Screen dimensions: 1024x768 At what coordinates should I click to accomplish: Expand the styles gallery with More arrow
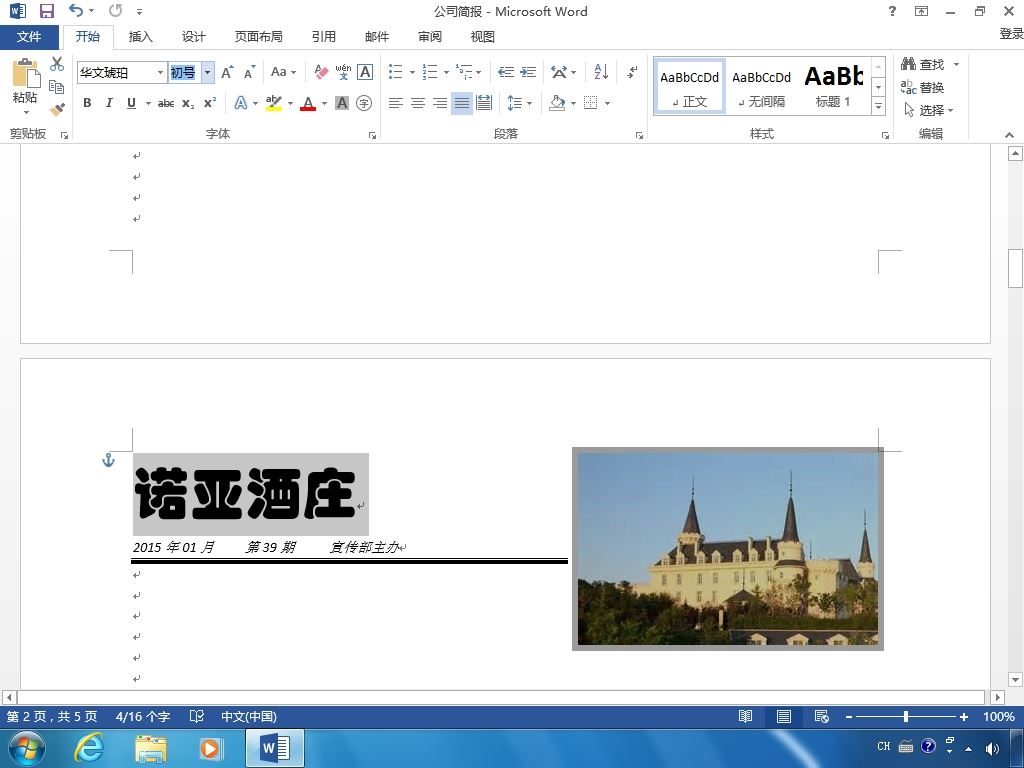pyautogui.click(x=879, y=106)
